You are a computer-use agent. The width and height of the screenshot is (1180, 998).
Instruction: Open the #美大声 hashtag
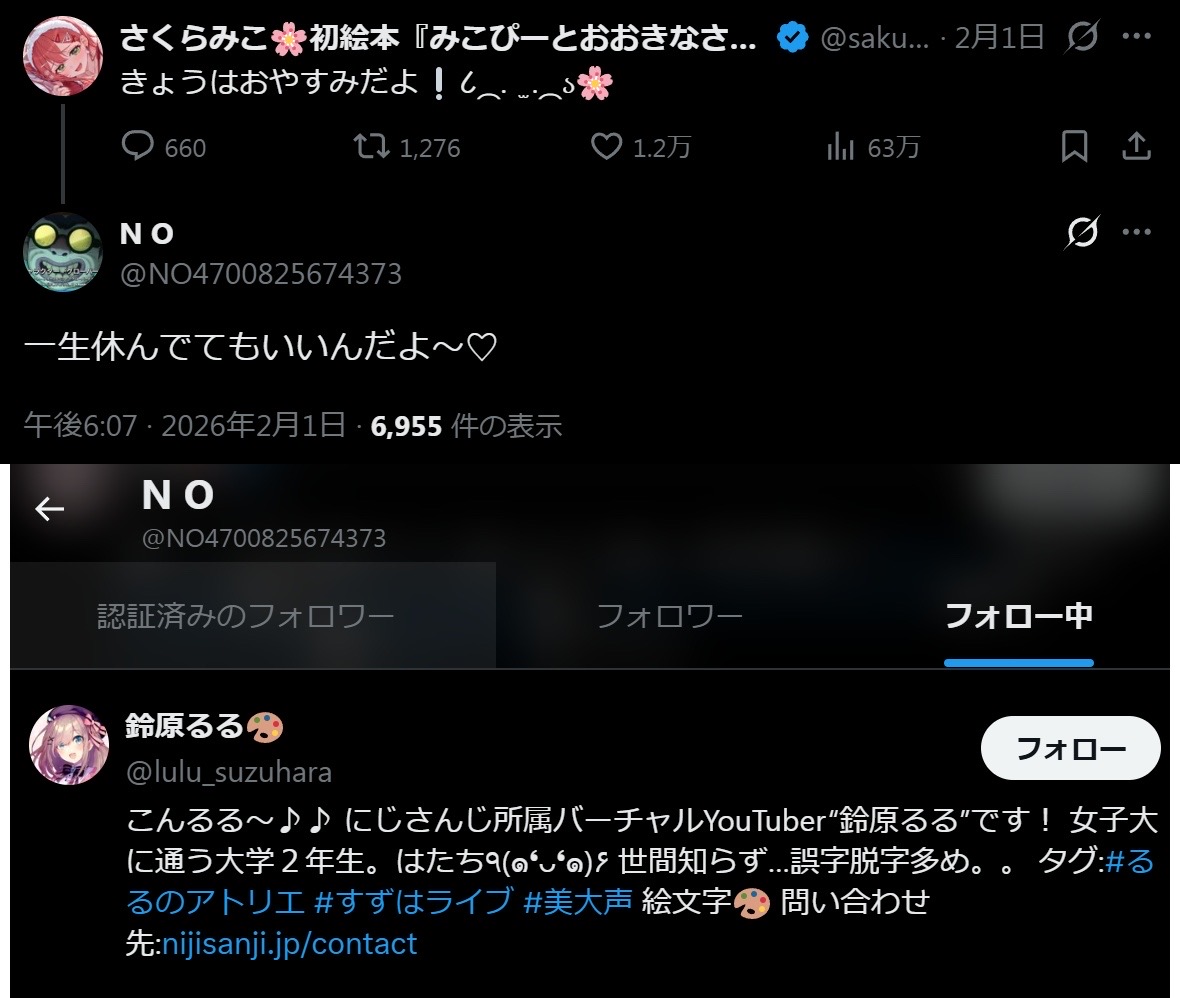point(577,902)
